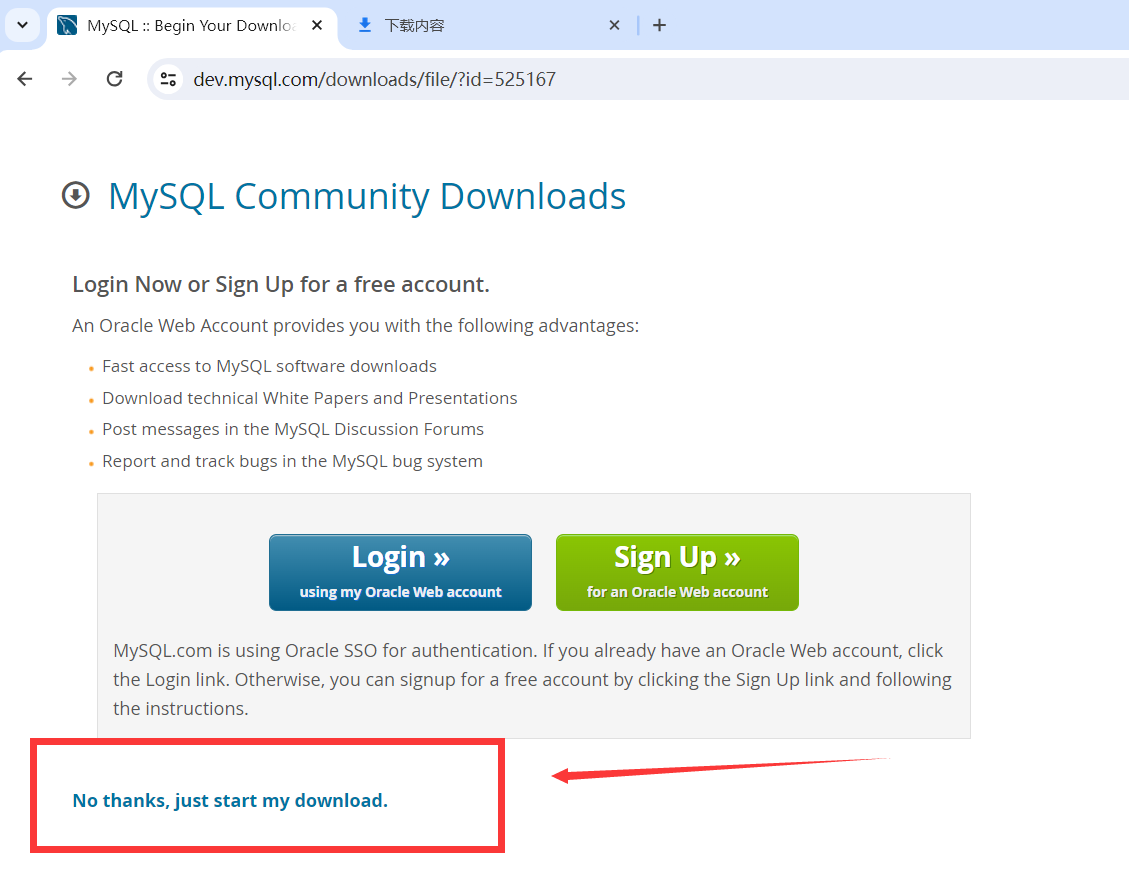Open a new tab with plus button
The height and width of the screenshot is (884, 1129).
point(659,25)
